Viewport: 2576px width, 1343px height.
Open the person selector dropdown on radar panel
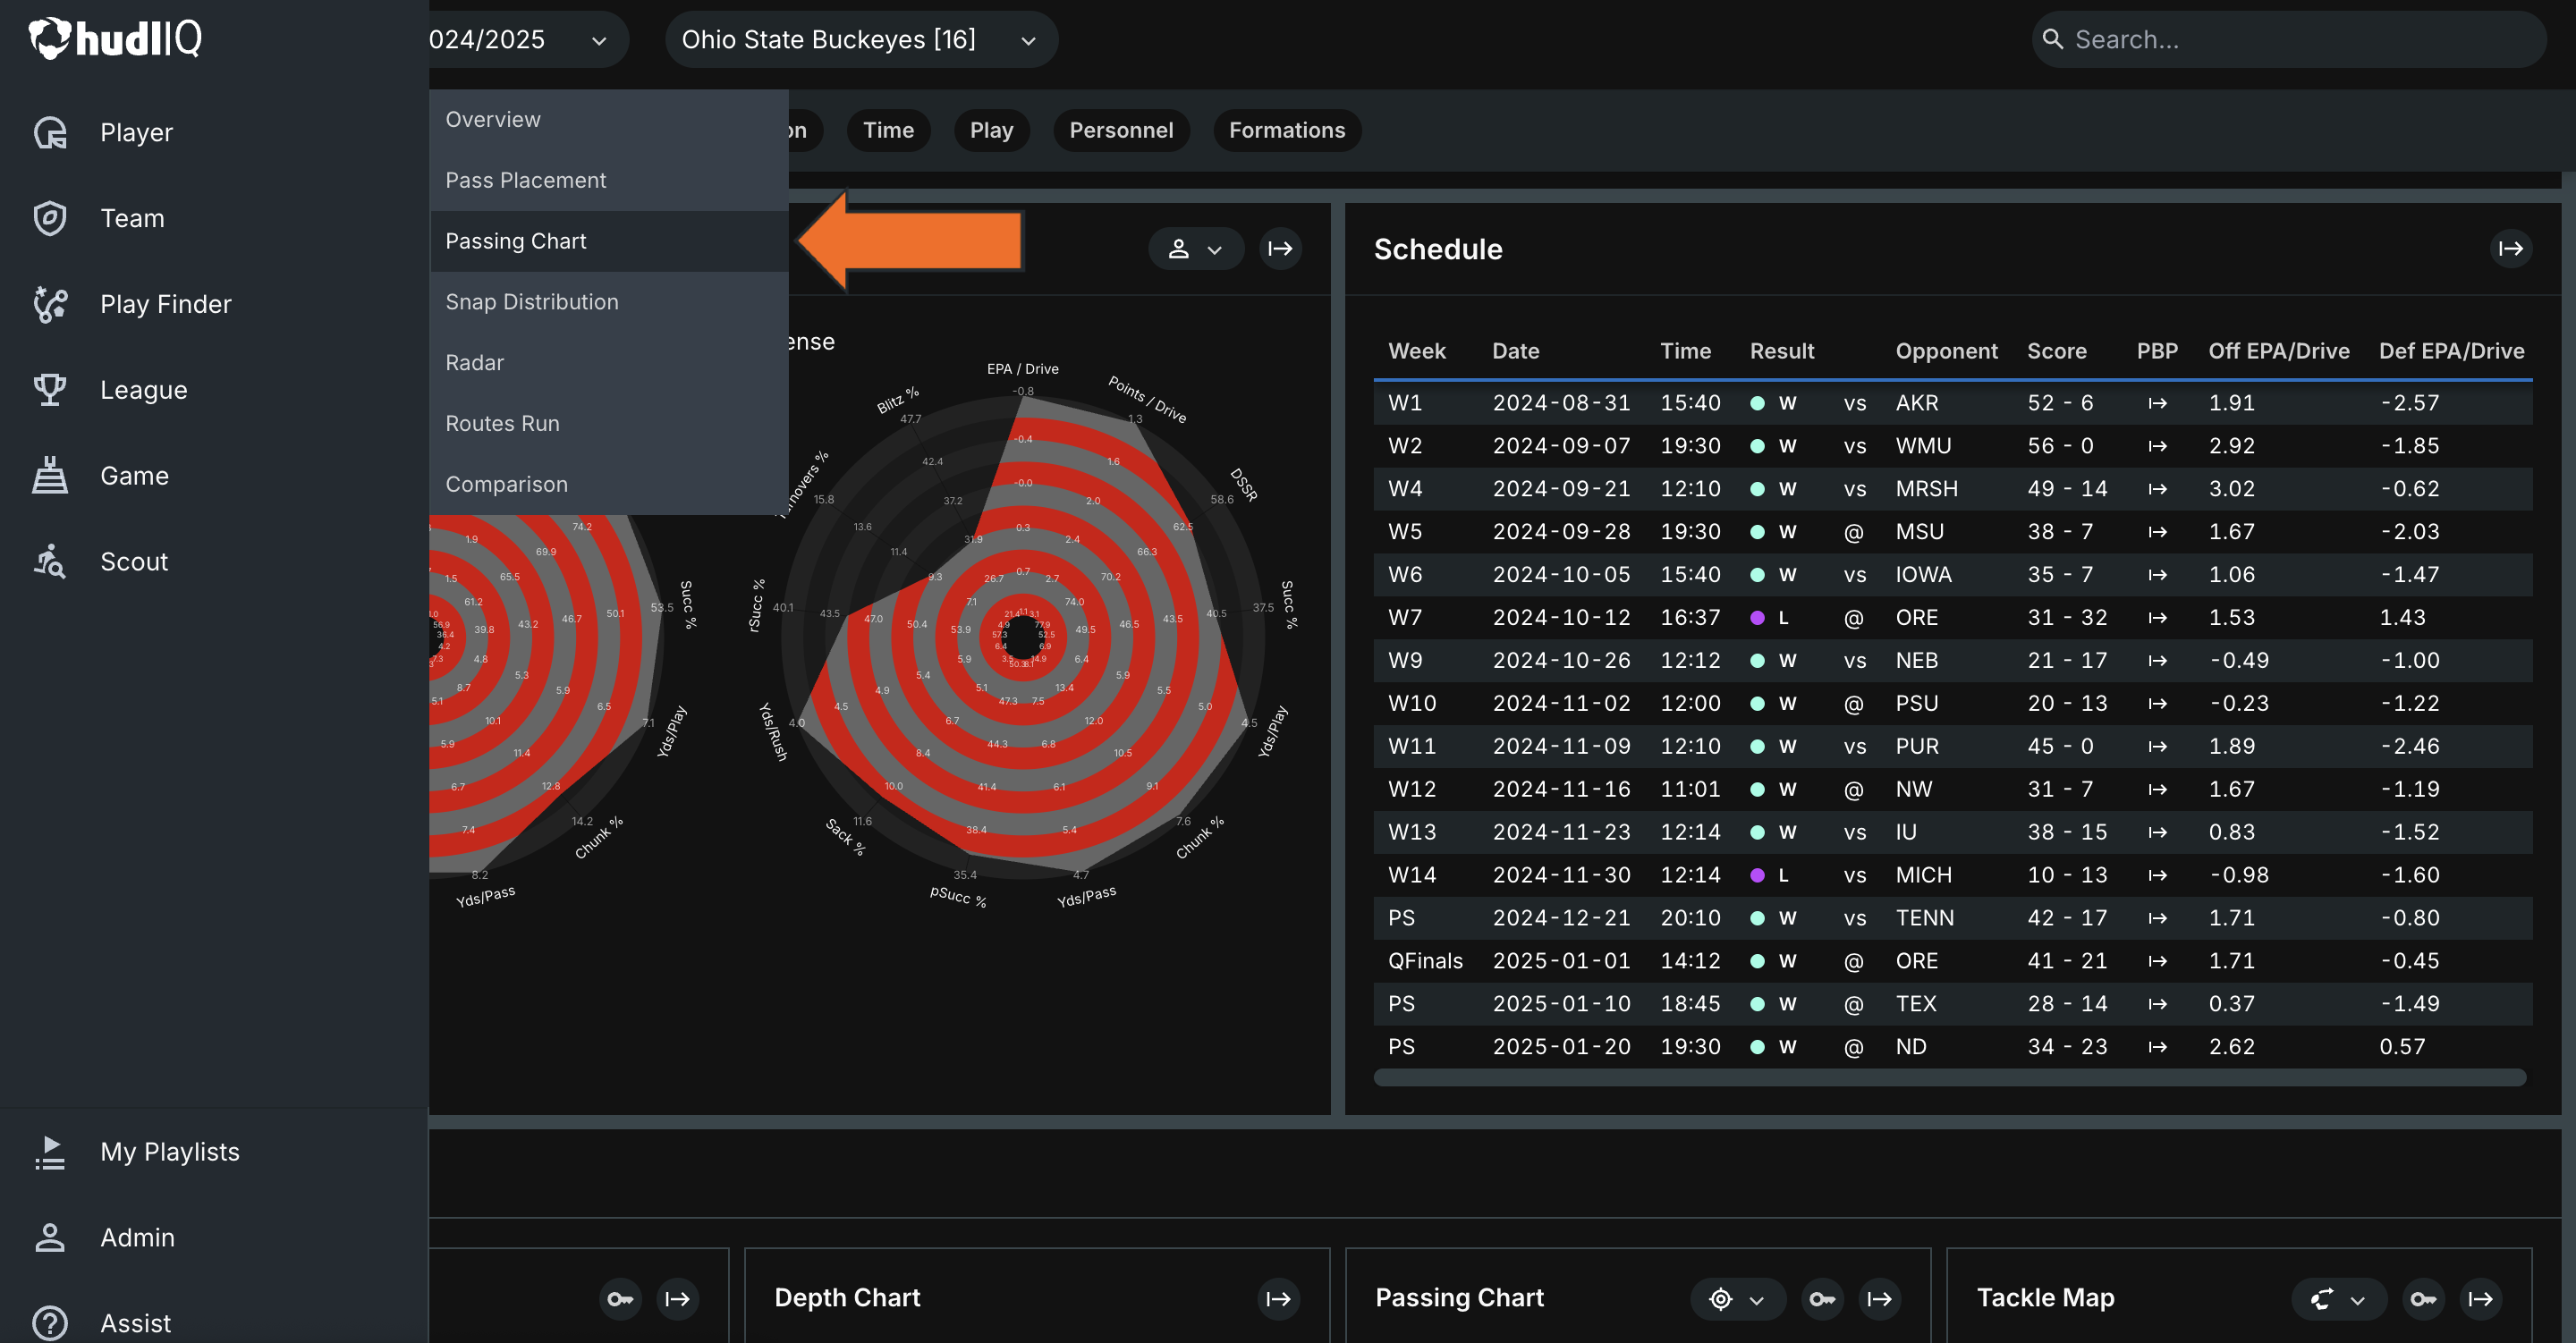tap(1196, 249)
